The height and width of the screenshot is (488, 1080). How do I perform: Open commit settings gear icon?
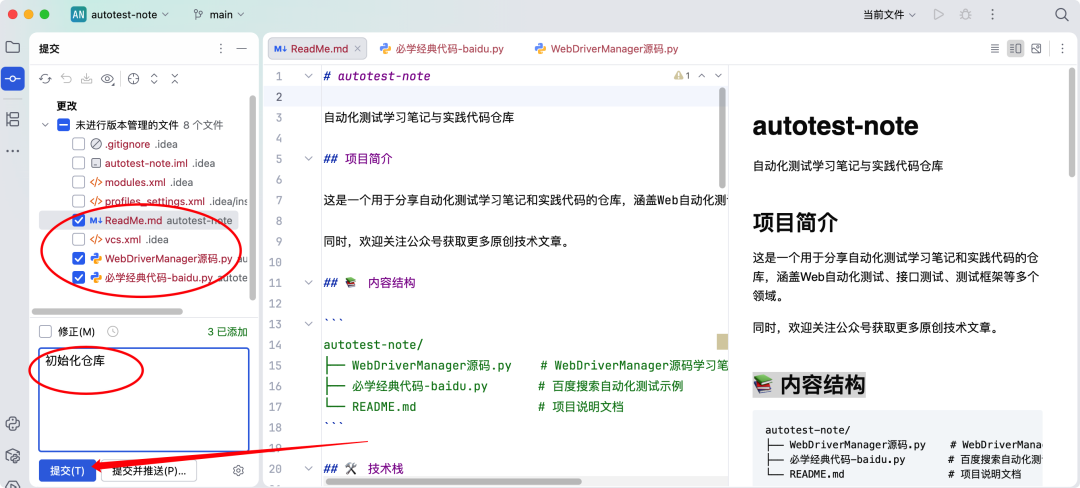click(x=238, y=471)
